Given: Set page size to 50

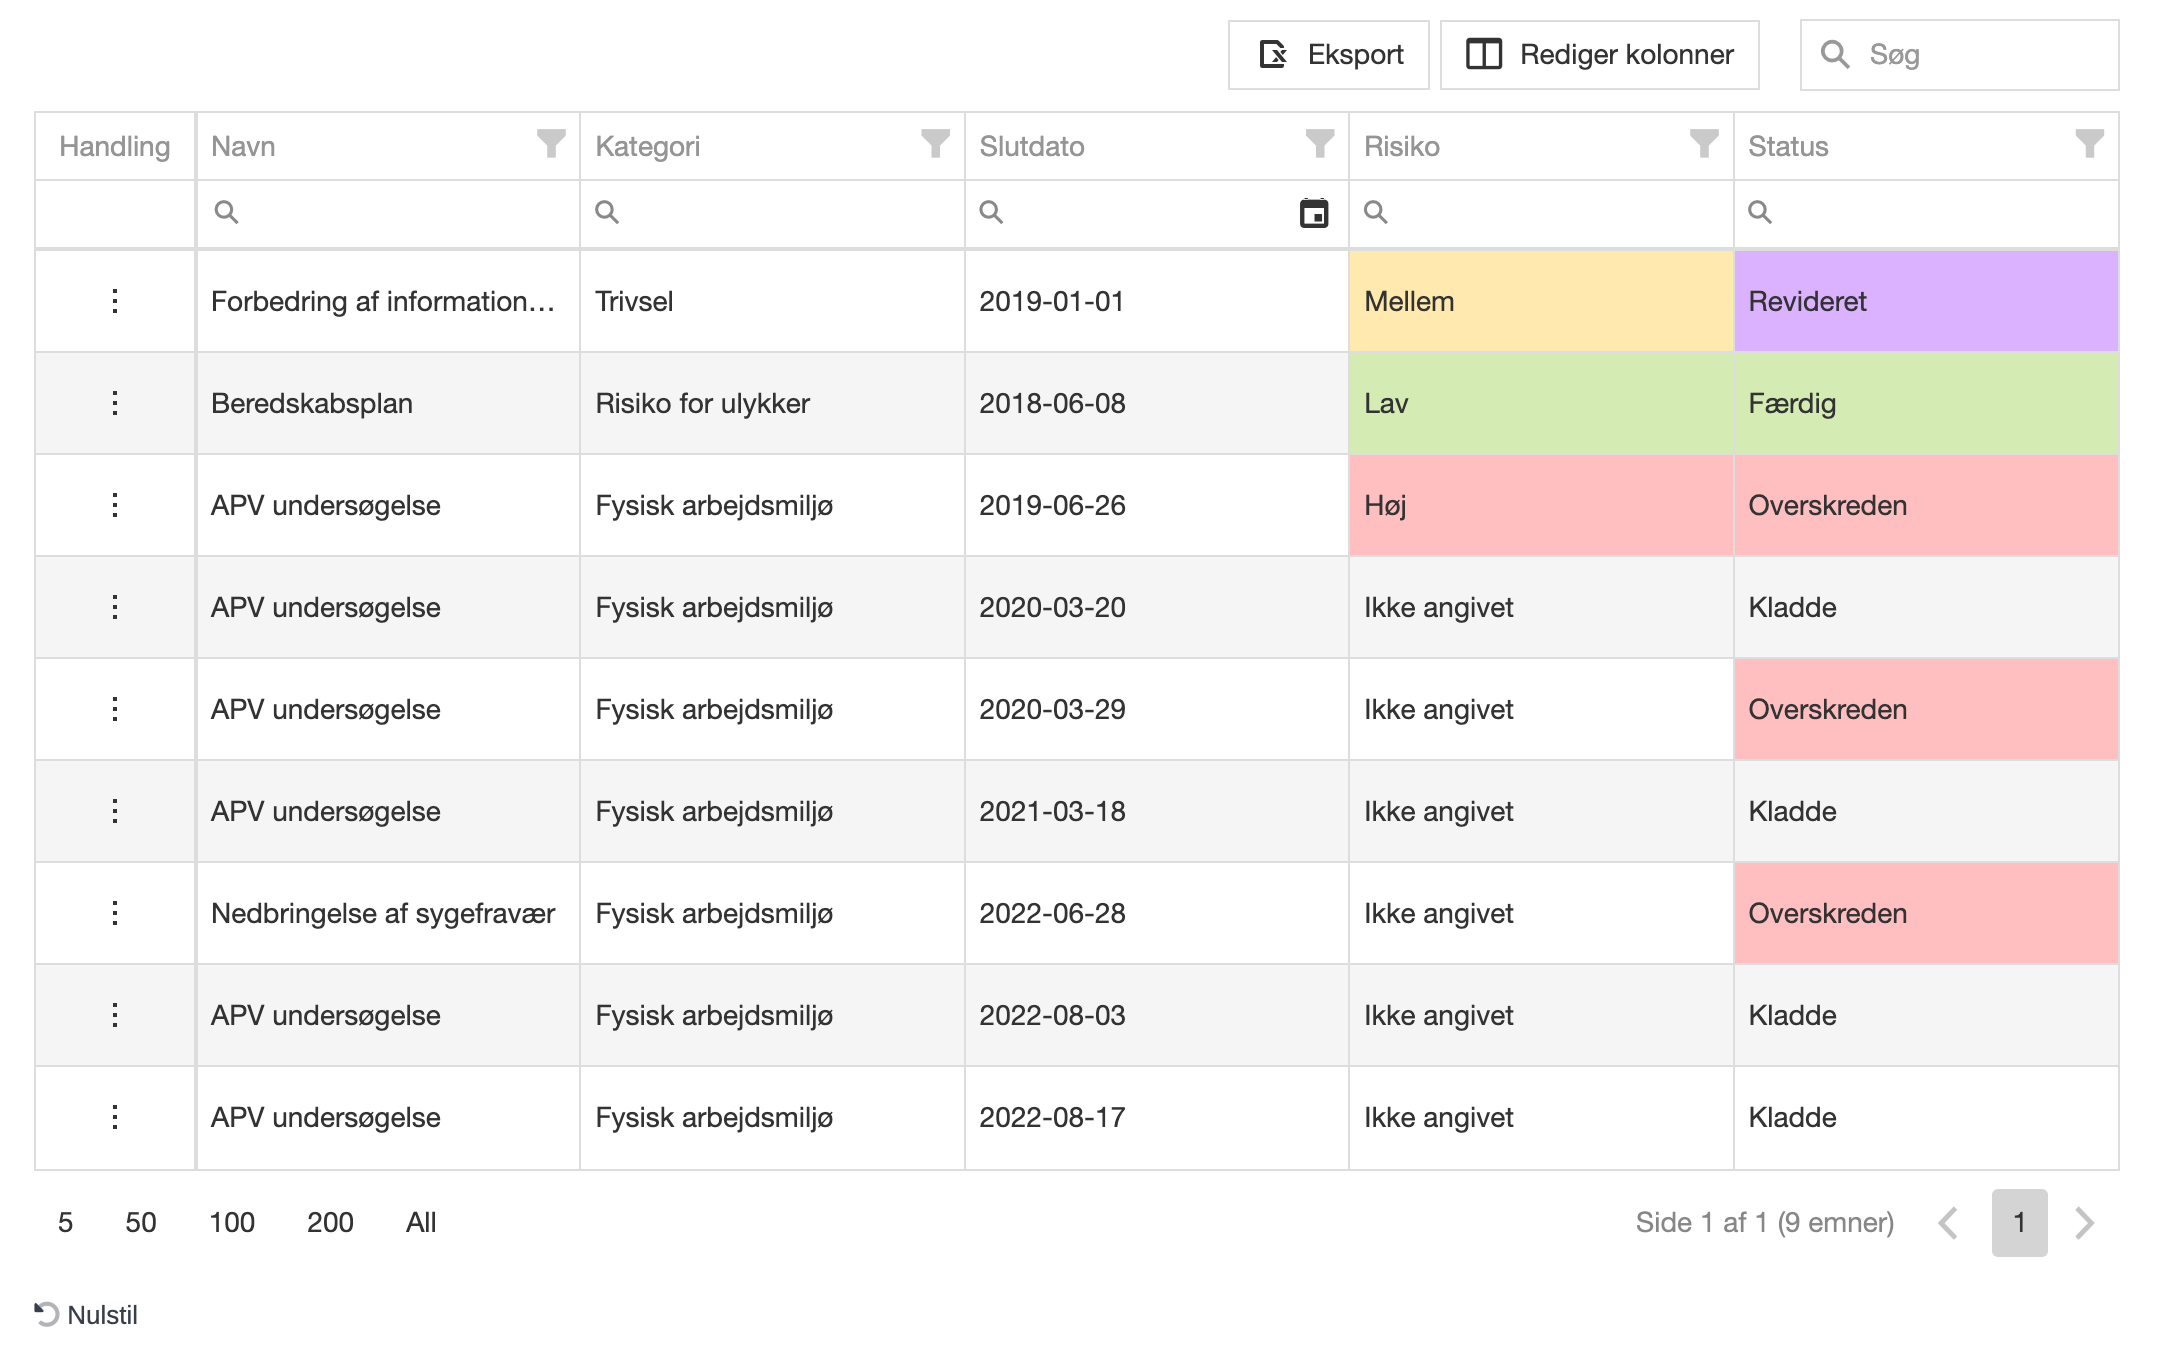Looking at the screenshot, I should [x=141, y=1222].
